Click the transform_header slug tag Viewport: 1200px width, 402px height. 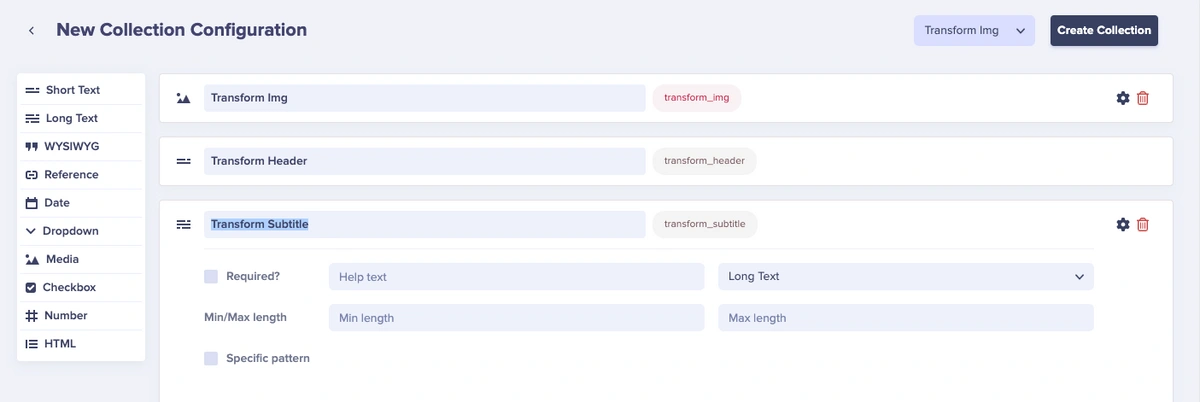pyautogui.click(x=704, y=161)
